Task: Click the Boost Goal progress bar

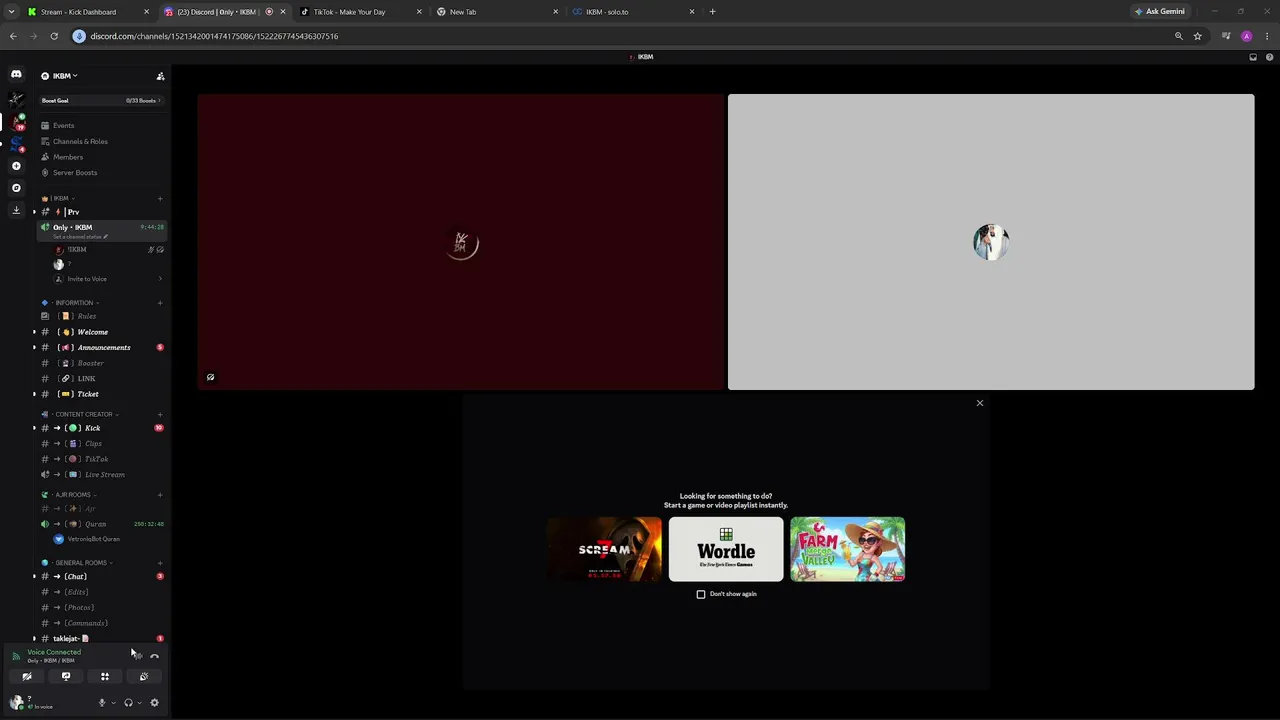Action: [100, 101]
